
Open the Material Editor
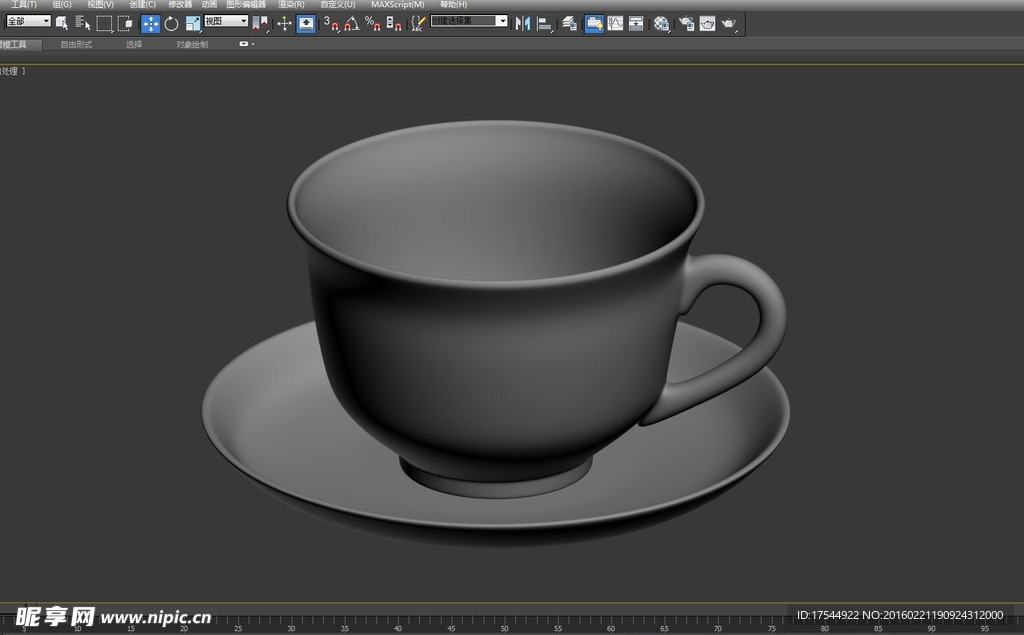click(x=662, y=23)
